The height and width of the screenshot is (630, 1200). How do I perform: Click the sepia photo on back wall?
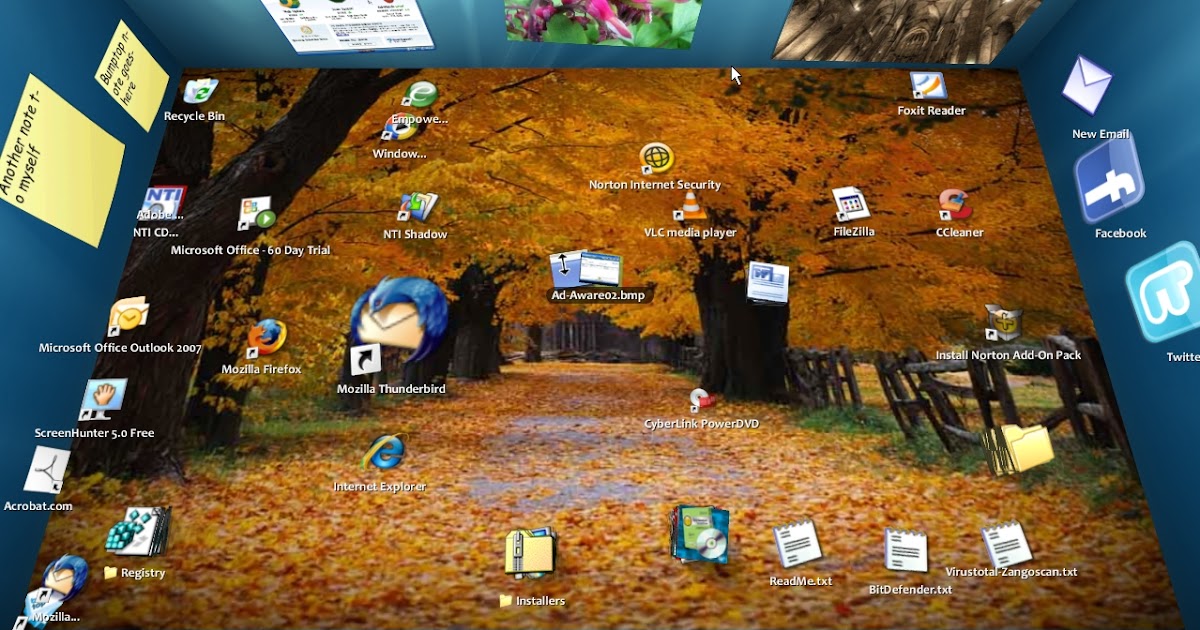pos(908,30)
